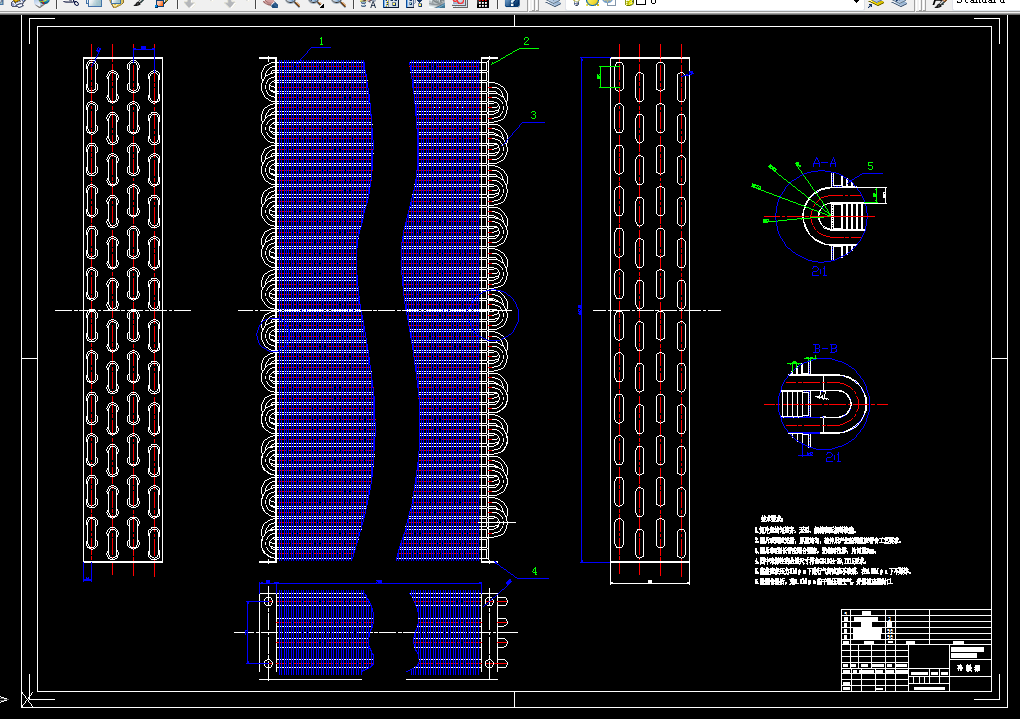
Task: Select the Match Properties brush icon
Action: (139, 2)
